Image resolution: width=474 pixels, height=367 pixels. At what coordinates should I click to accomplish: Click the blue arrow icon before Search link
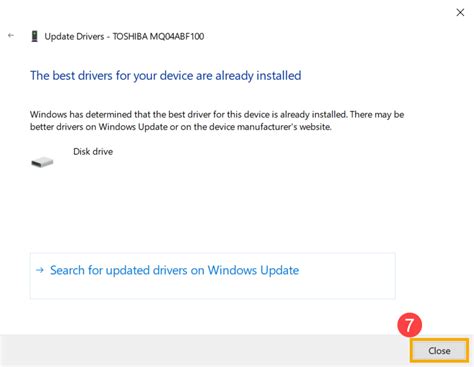[40, 270]
